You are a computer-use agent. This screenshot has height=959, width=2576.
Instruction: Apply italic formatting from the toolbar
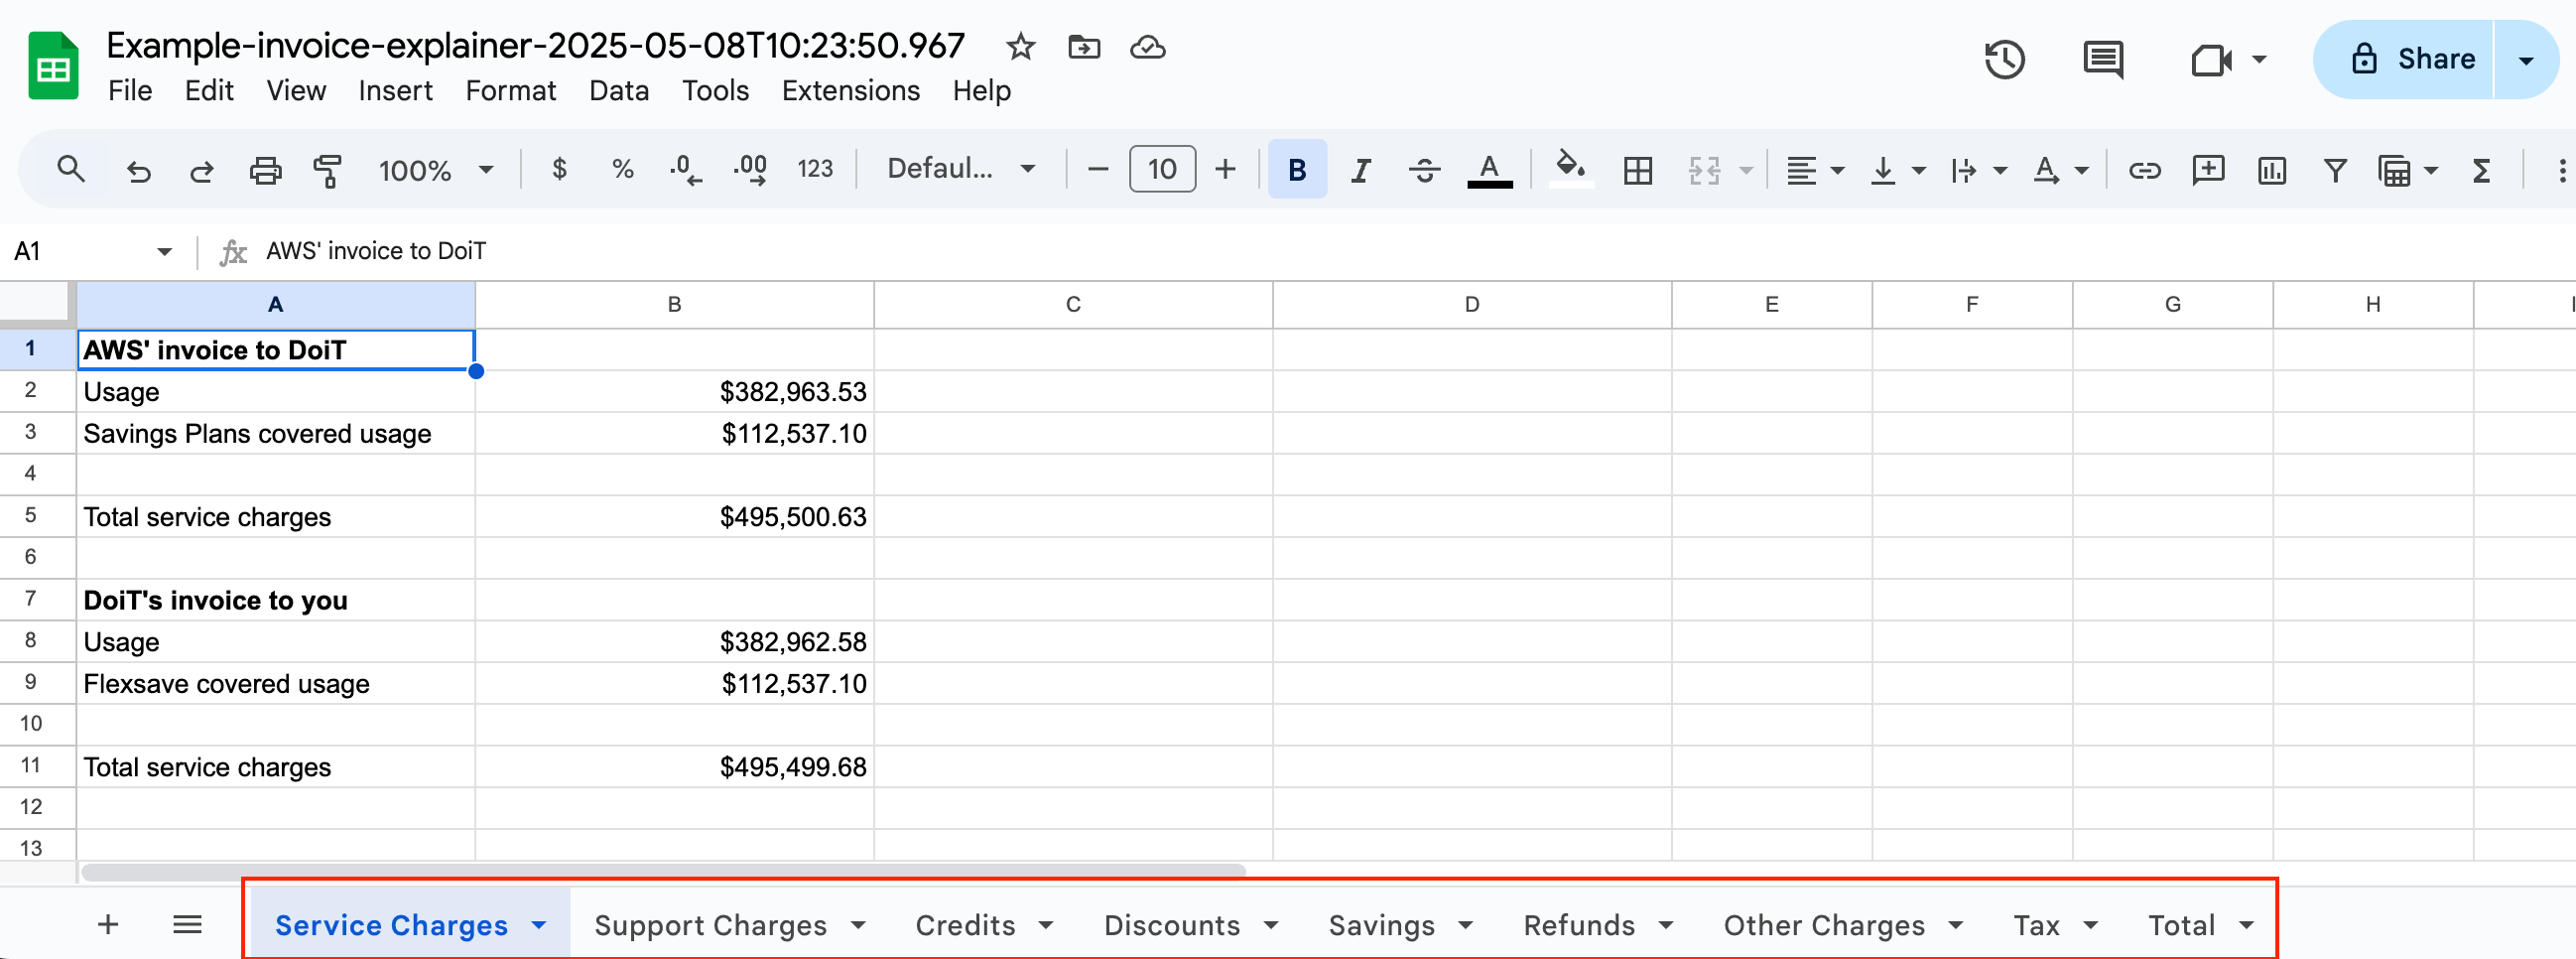point(1360,169)
